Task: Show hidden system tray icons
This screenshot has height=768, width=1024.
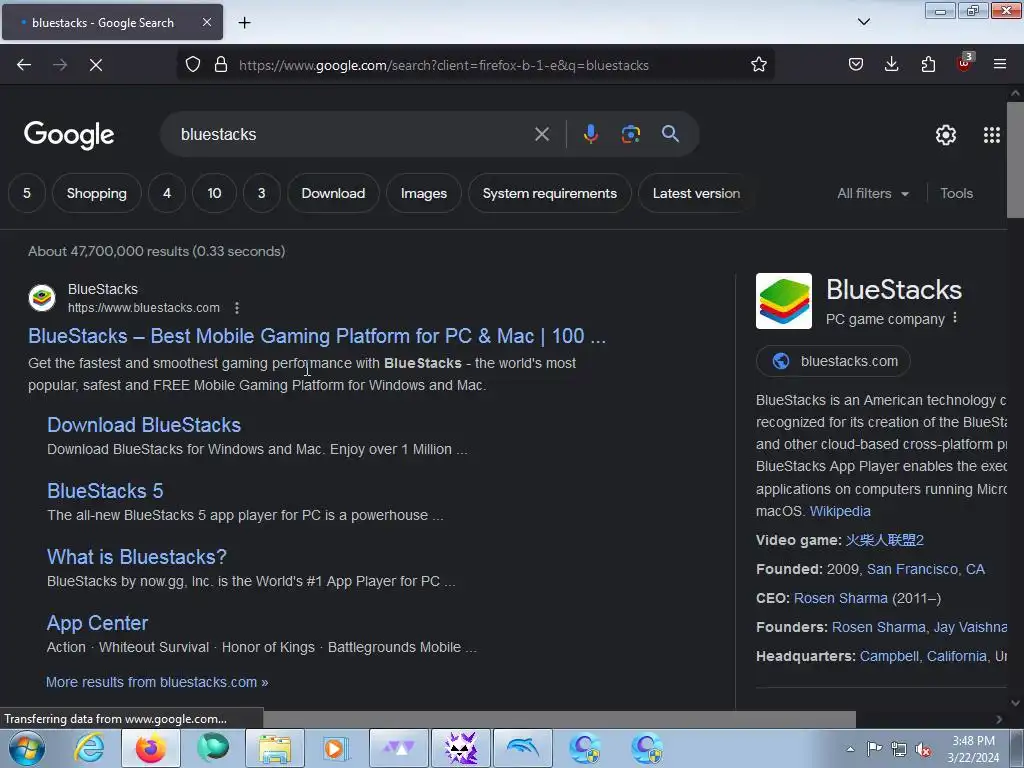Action: coord(850,750)
